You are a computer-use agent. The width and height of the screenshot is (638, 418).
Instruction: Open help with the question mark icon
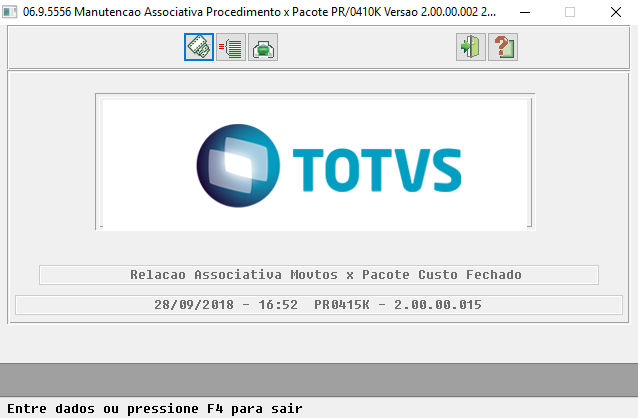pos(503,47)
